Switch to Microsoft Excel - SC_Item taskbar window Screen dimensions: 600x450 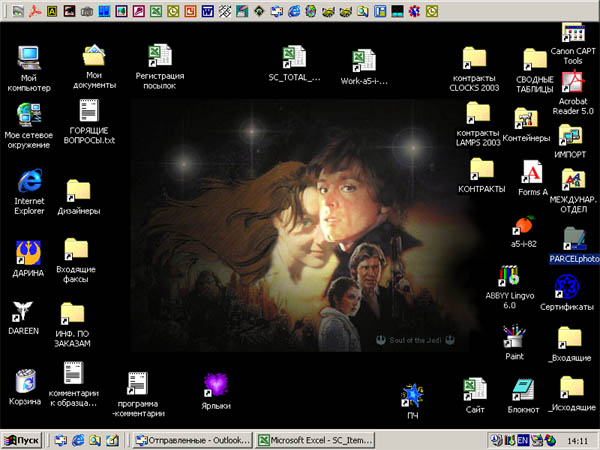point(315,440)
